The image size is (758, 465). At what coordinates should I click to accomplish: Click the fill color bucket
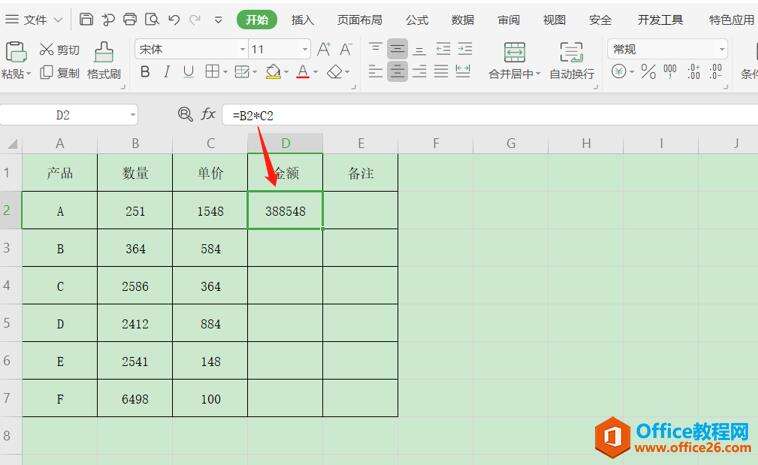coord(273,72)
